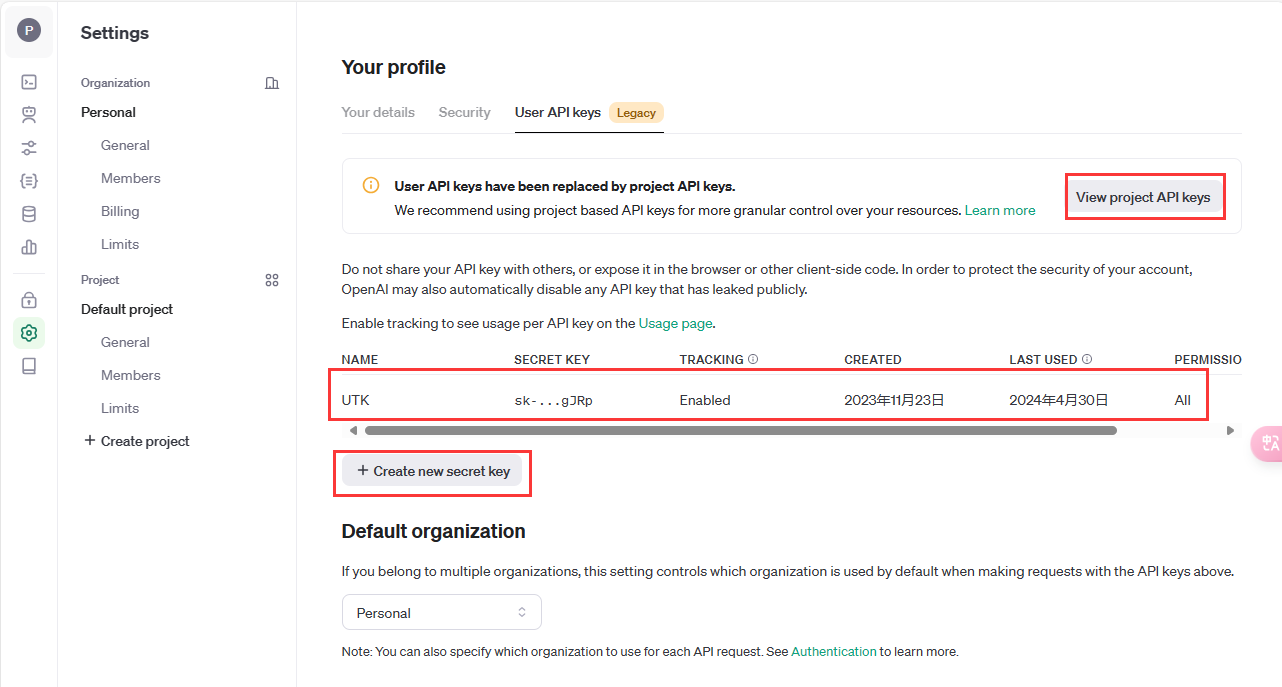The height and width of the screenshot is (687, 1282).
Task: Click the P profile avatar
Action: [x=29, y=31]
